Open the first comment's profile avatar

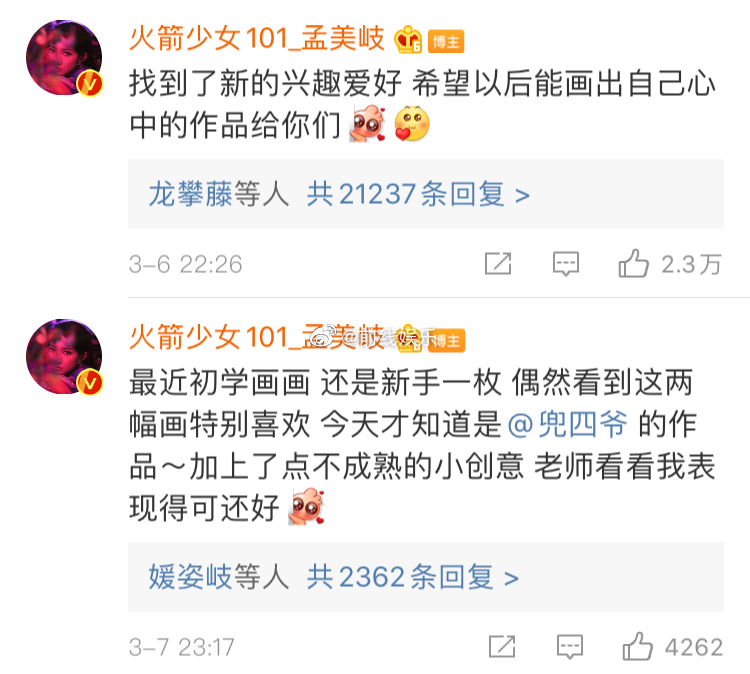[64, 57]
